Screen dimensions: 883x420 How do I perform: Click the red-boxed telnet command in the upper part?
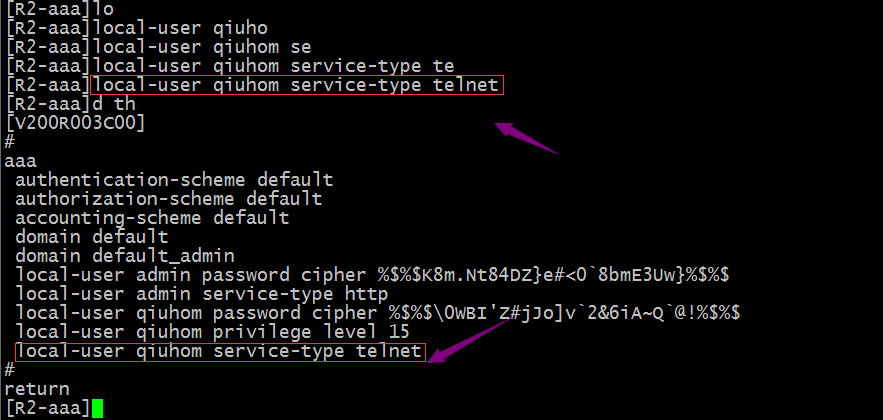(297, 85)
